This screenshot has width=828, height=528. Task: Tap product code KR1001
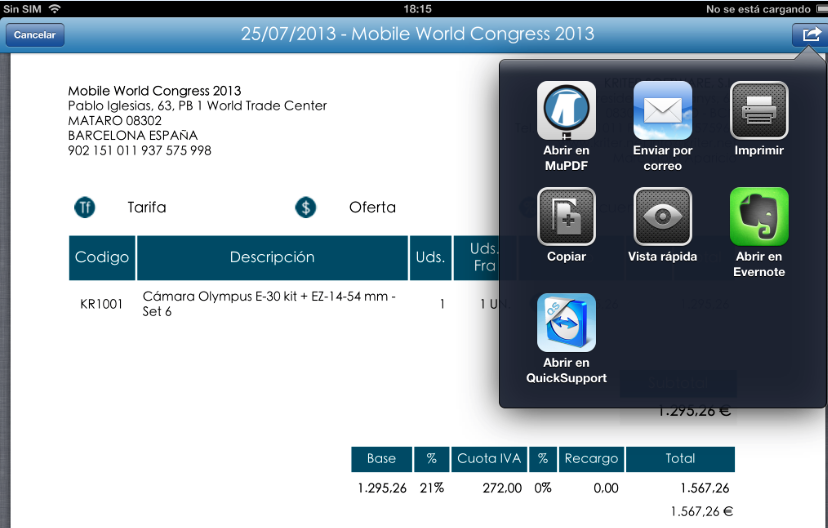[101, 304]
